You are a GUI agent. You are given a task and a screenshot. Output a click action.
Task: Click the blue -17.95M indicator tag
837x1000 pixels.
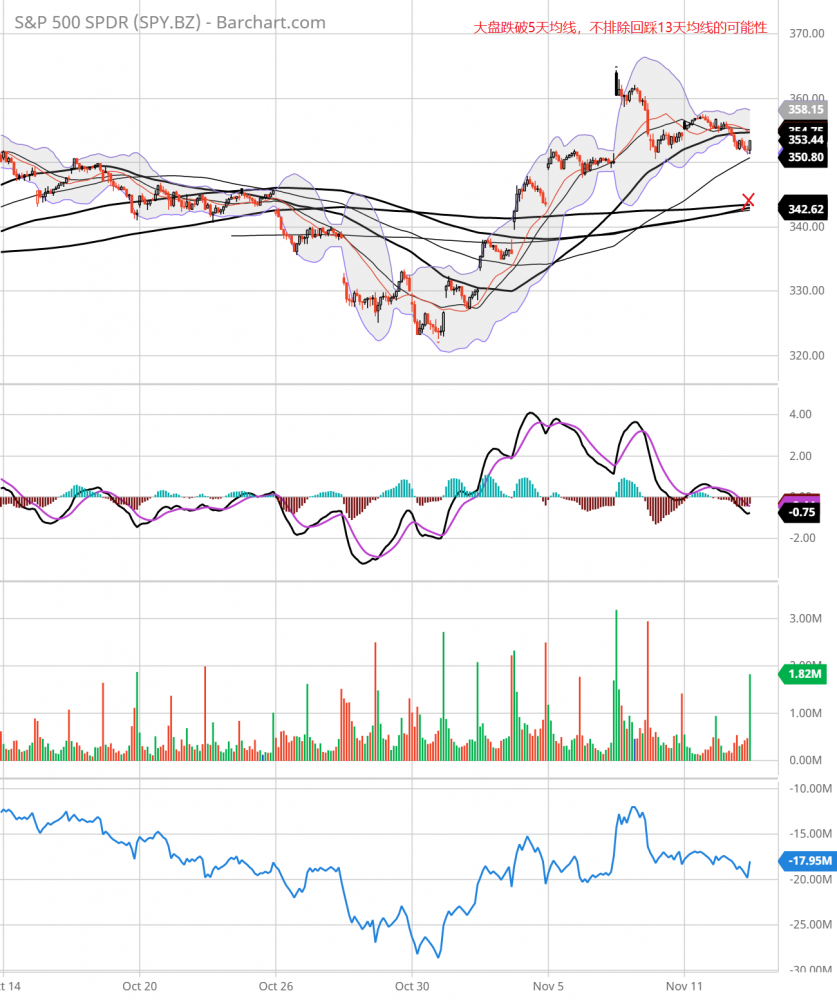point(805,860)
